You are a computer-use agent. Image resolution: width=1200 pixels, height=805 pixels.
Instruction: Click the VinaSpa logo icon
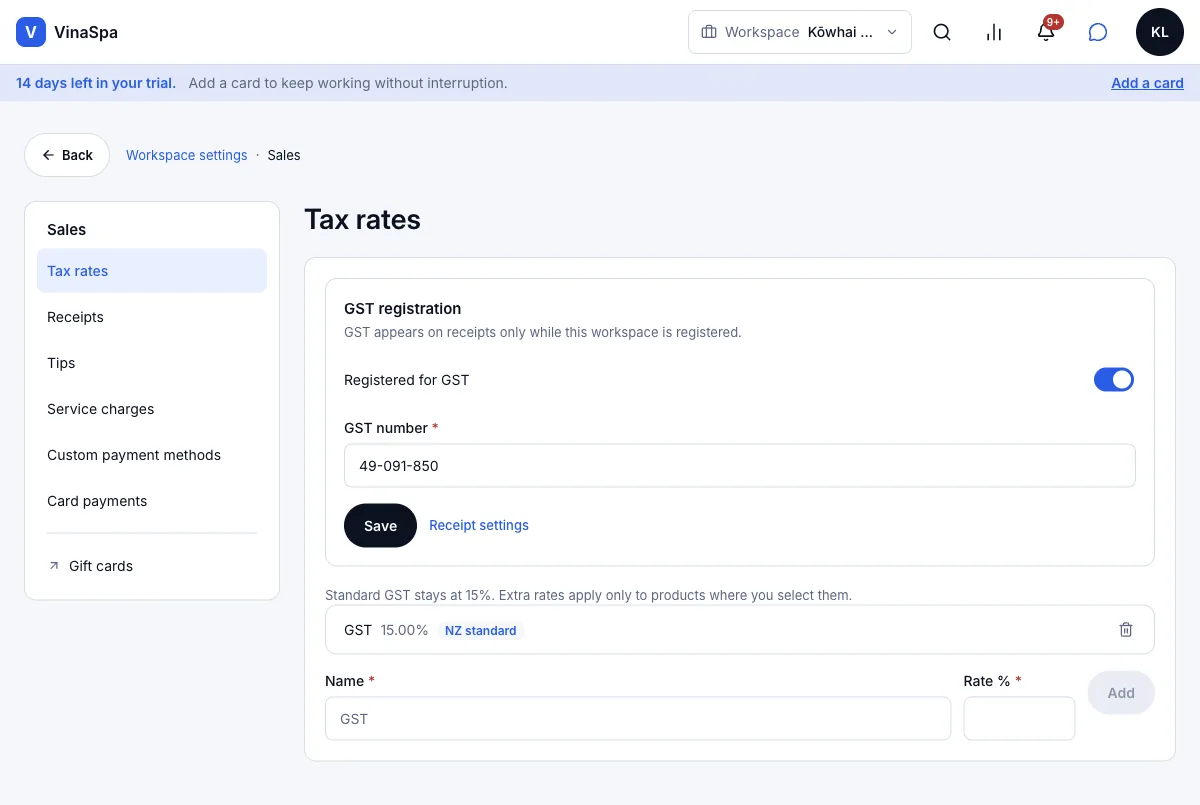31,32
